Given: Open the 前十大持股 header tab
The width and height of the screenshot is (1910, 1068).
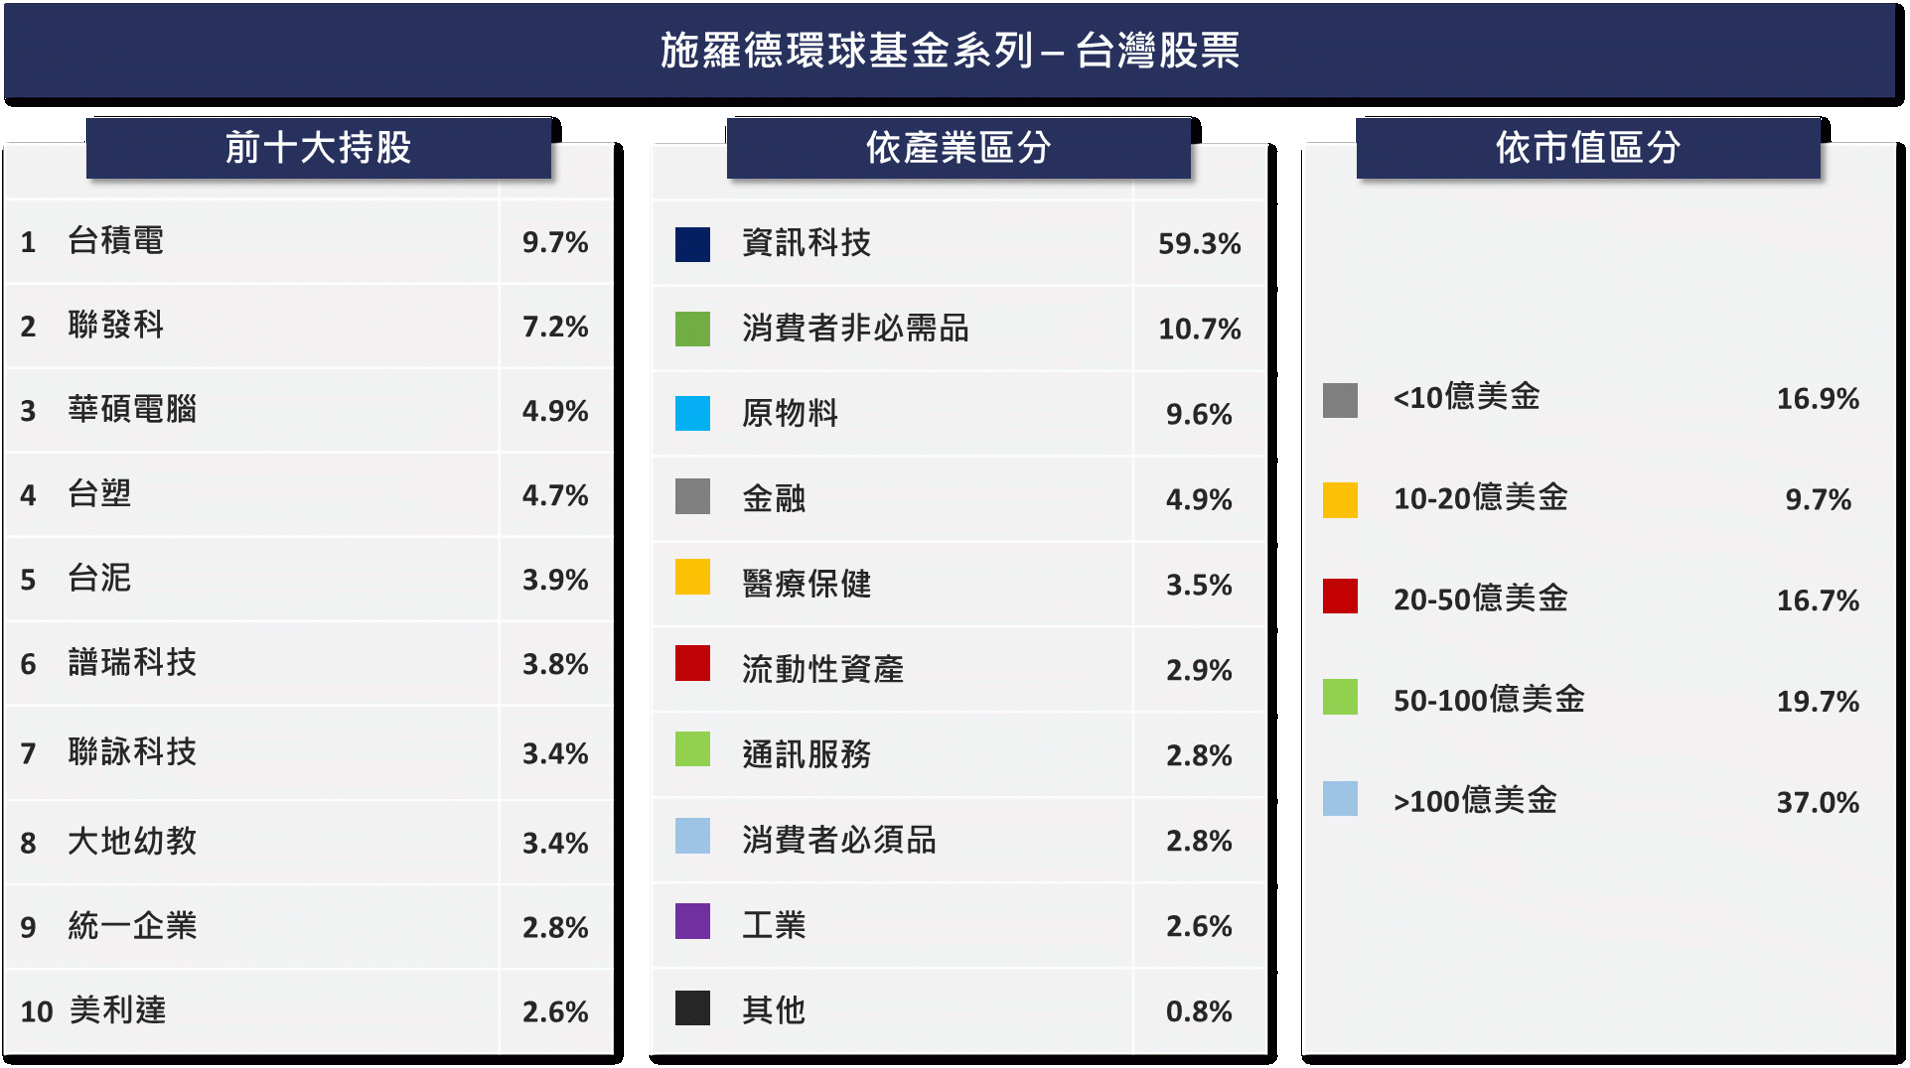Looking at the screenshot, I should click(x=318, y=148).
